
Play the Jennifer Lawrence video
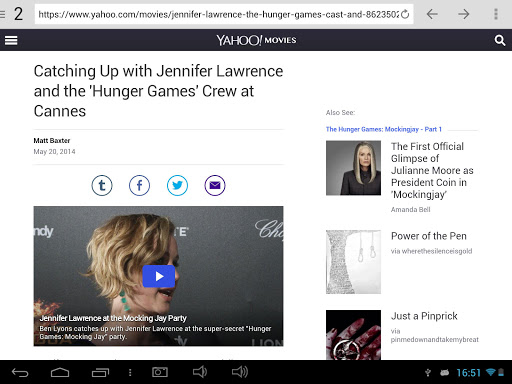tap(159, 276)
